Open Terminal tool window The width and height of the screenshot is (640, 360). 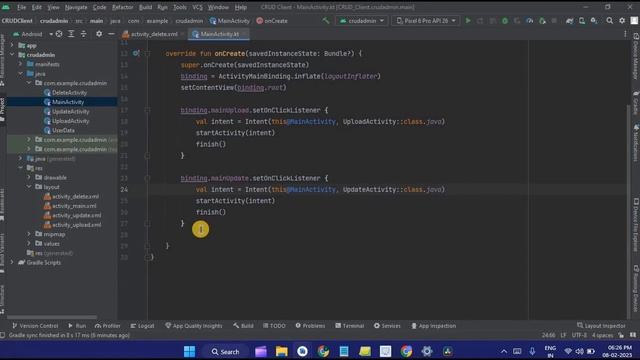tap(349, 326)
